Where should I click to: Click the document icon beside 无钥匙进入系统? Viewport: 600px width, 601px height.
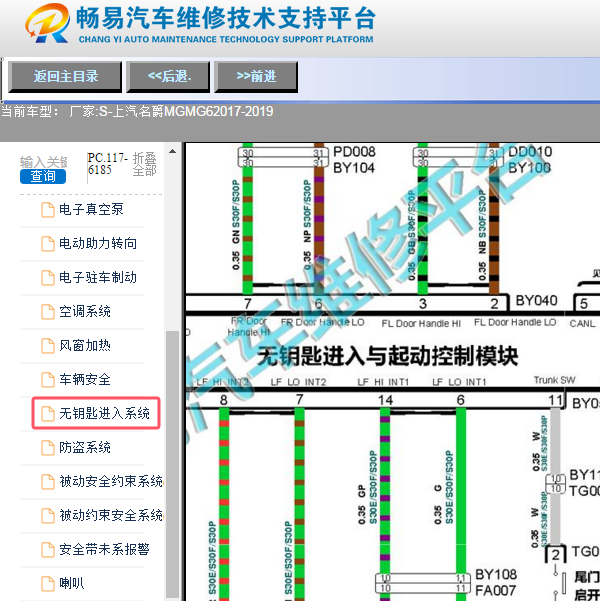(48, 414)
